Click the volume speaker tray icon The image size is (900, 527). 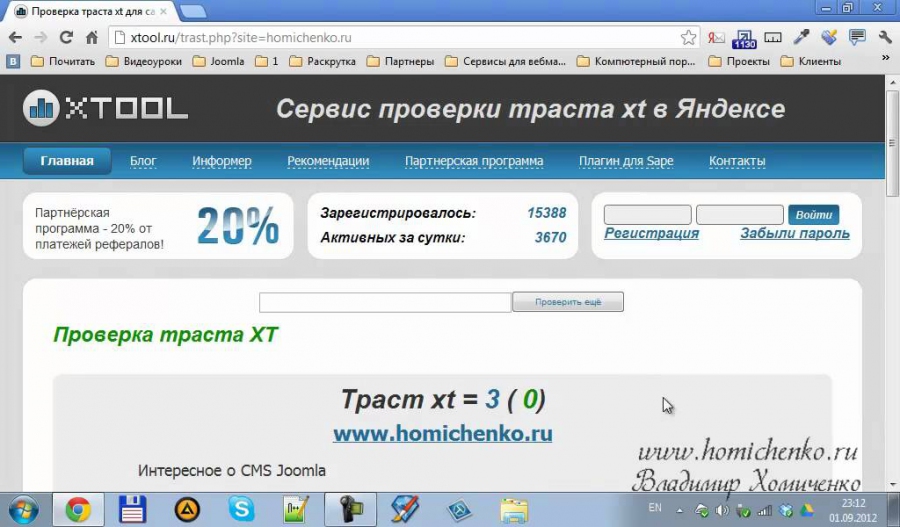(722, 510)
